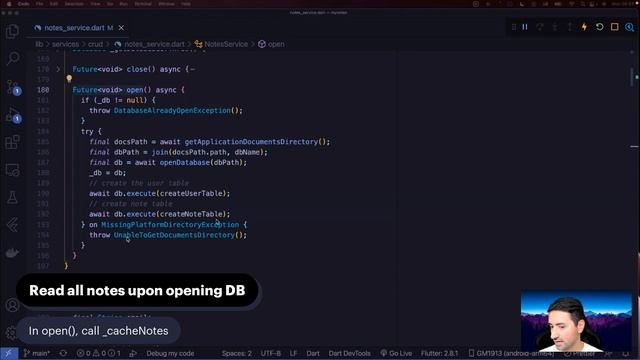This screenshot has height=360, width=640.
Task: Open the Remote Explorer view
Action: tap(12, 170)
